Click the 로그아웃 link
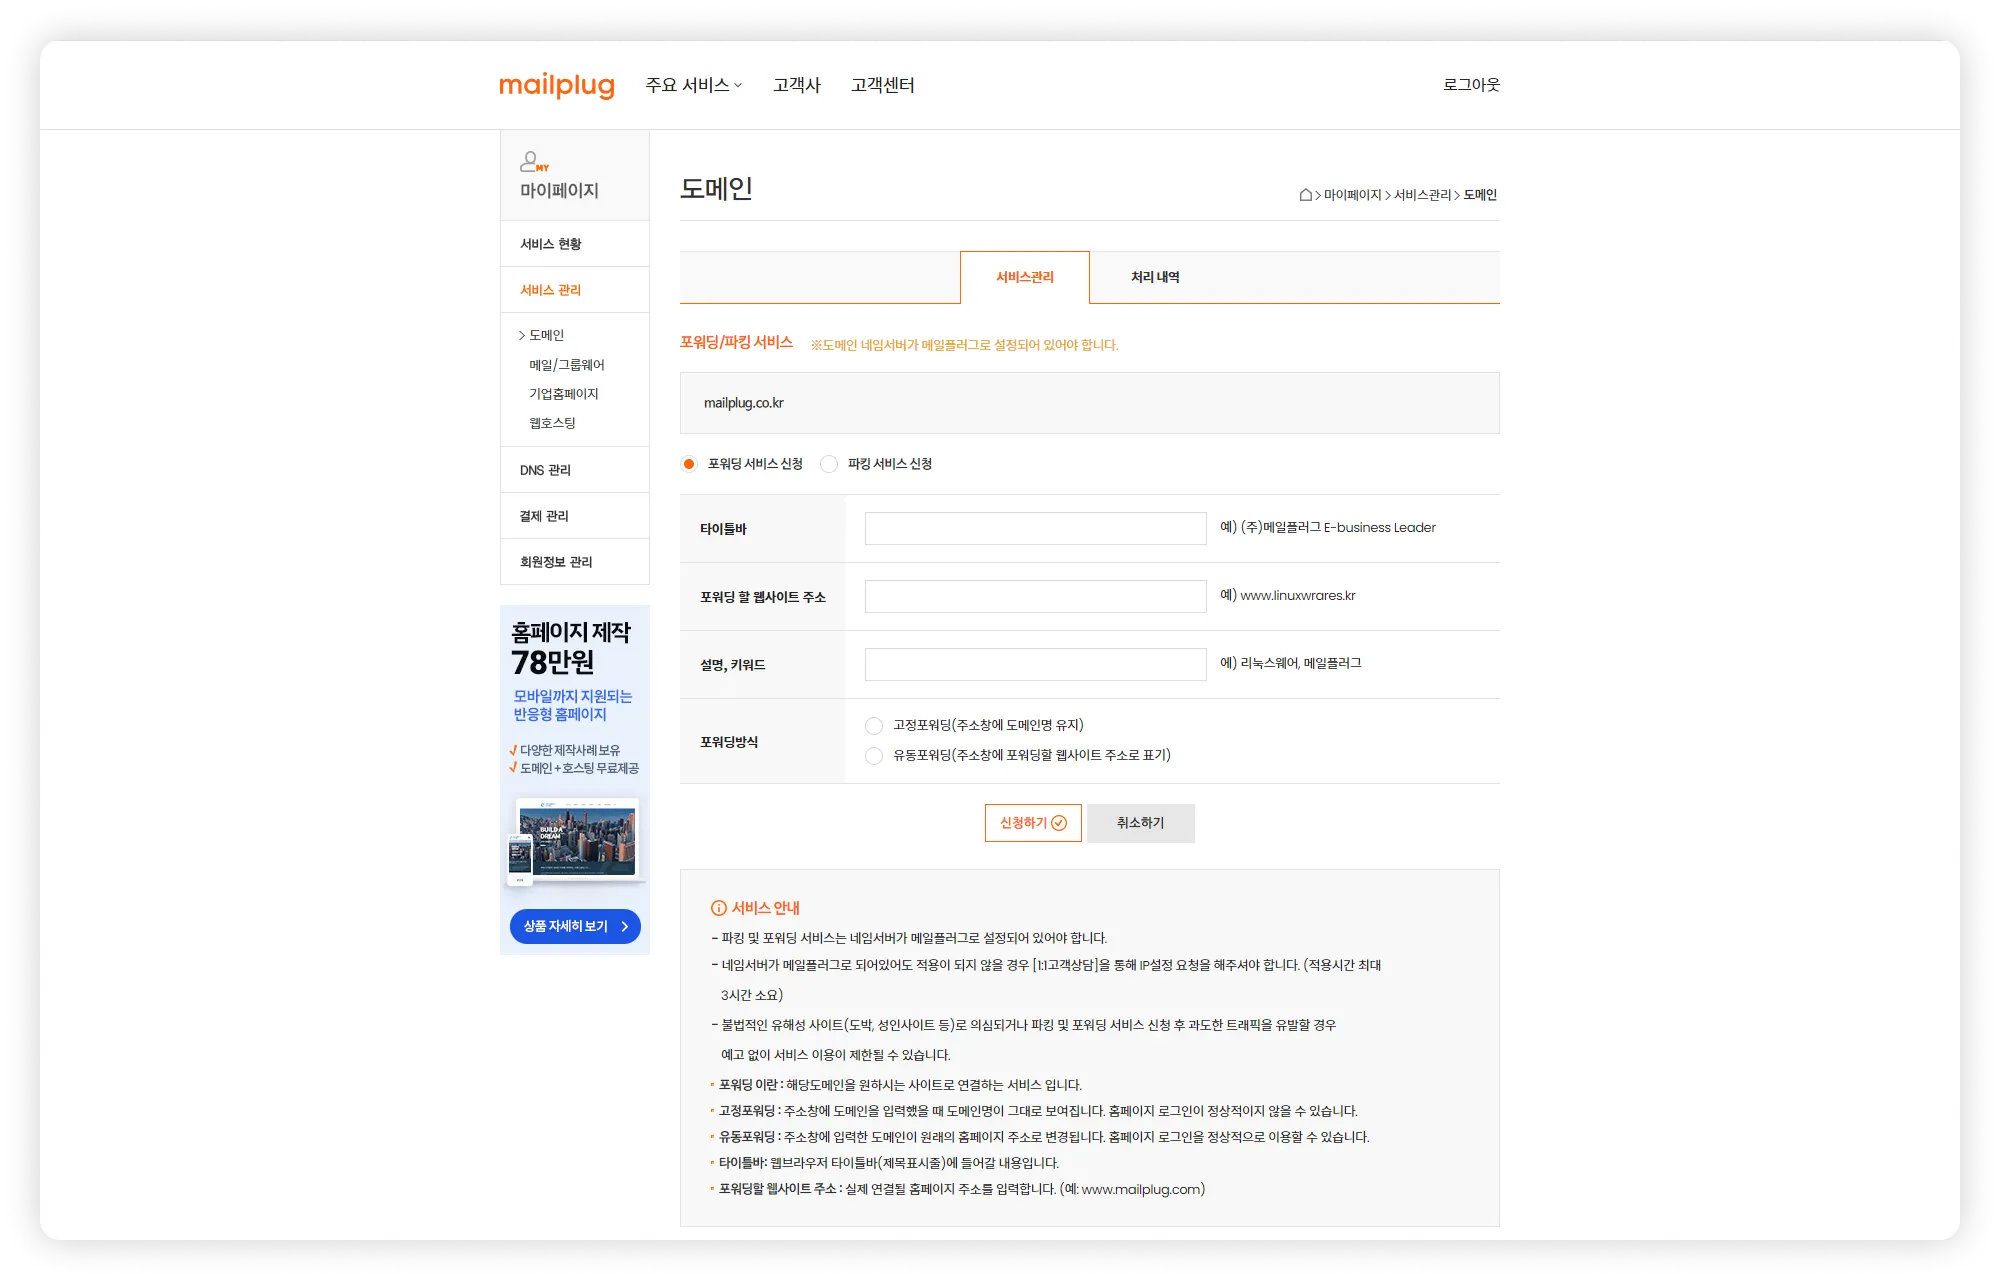2000x1280 pixels. pyautogui.click(x=1470, y=85)
